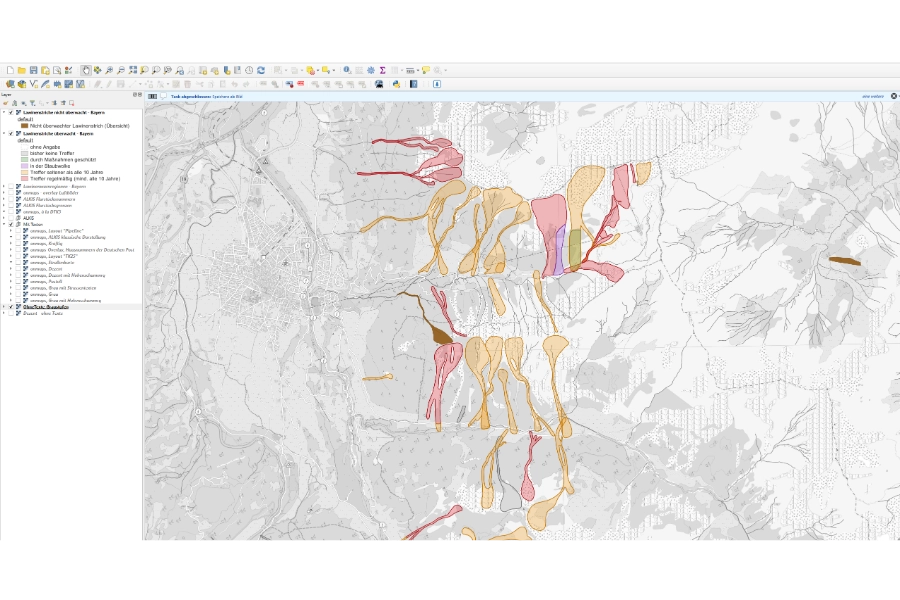This screenshot has height=600, width=900.
Task: Enable the ALKIS Flurstücksnummern layer checkbox
Action: coord(11,199)
